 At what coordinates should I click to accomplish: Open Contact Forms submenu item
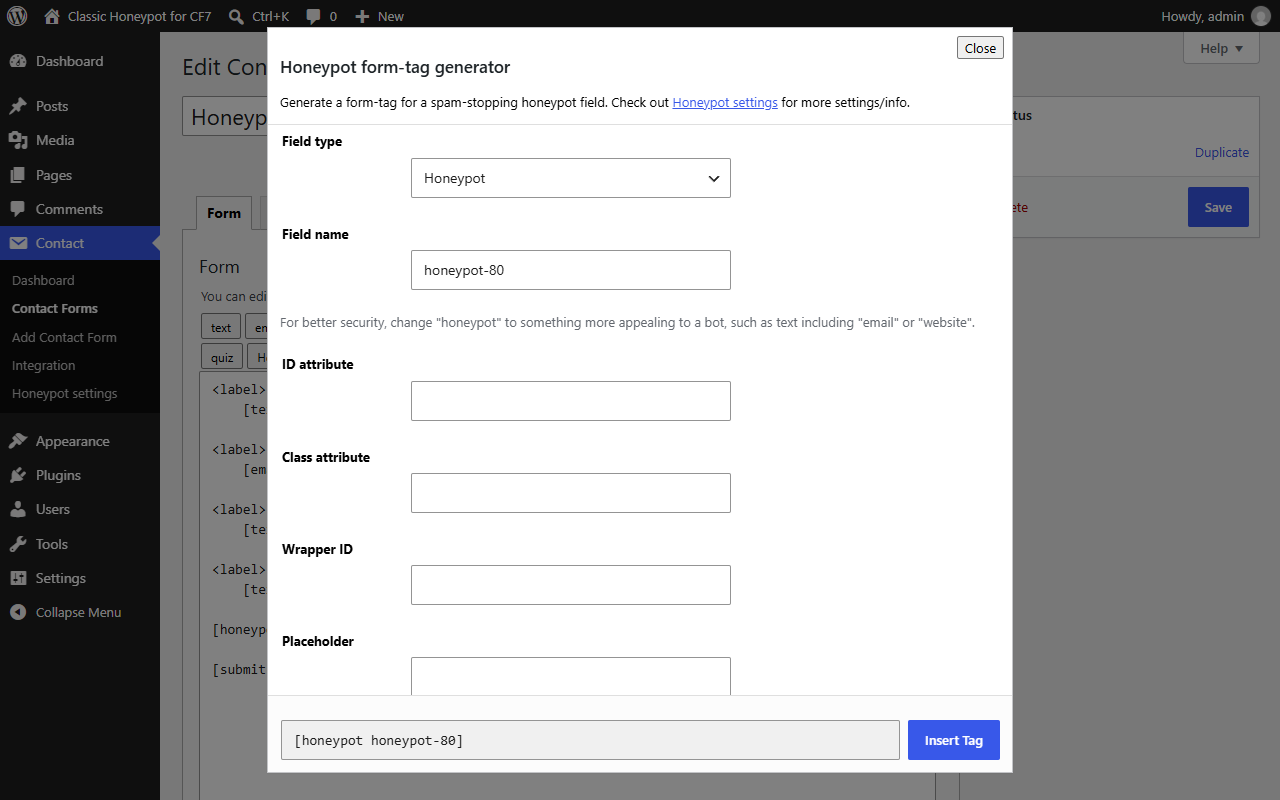tap(55, 309)
